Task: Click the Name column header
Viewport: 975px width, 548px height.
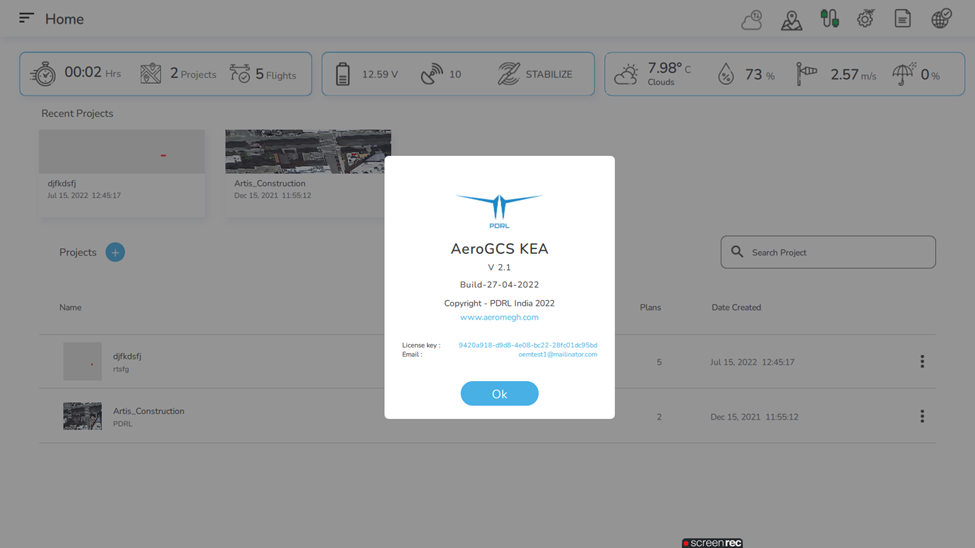Action: [x=70, y=307]
